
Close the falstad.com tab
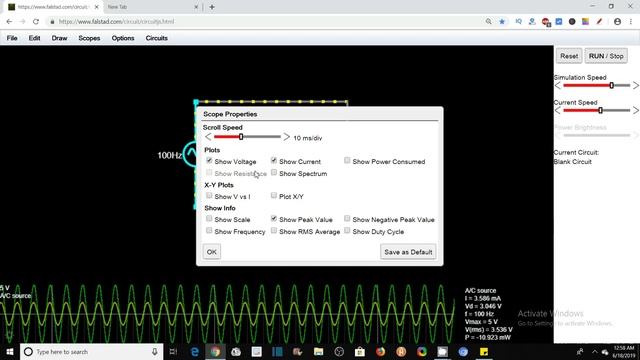(97, 7)
